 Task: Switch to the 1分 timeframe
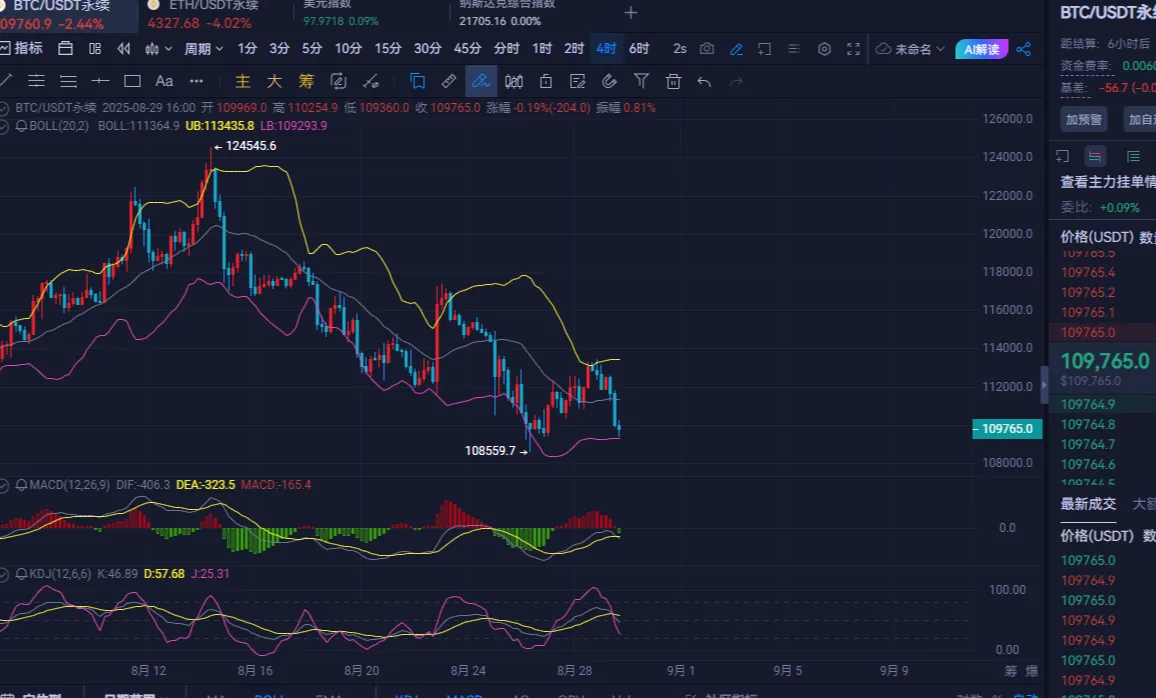(247, 49)
